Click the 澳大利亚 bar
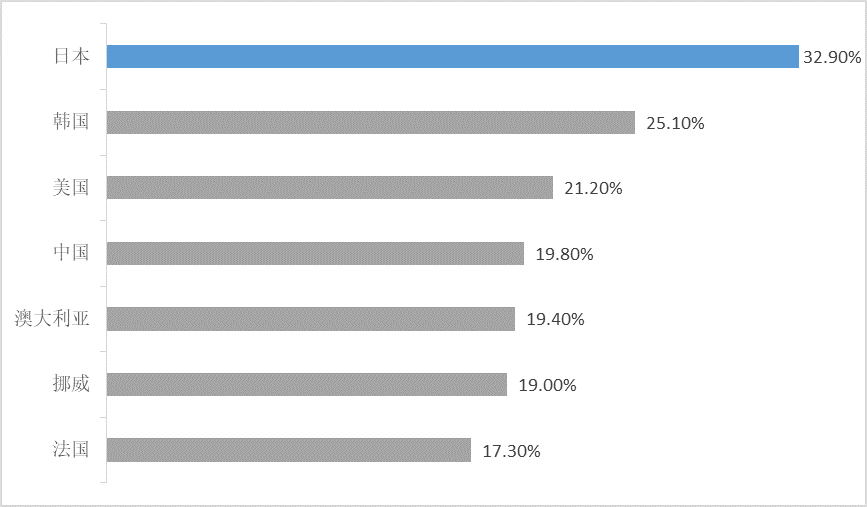867x507 pixels. coord(310,319)
